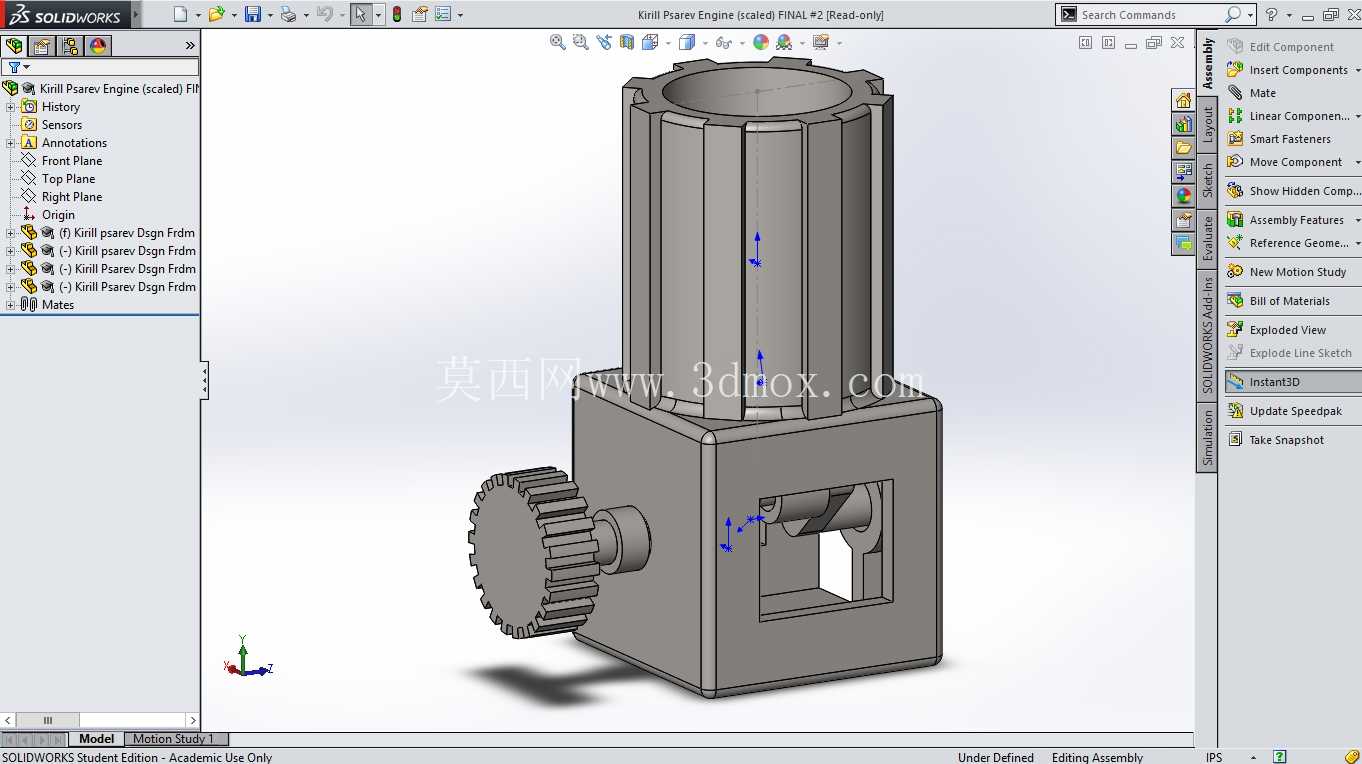Click Apply Scene icon

coord(784,42)
